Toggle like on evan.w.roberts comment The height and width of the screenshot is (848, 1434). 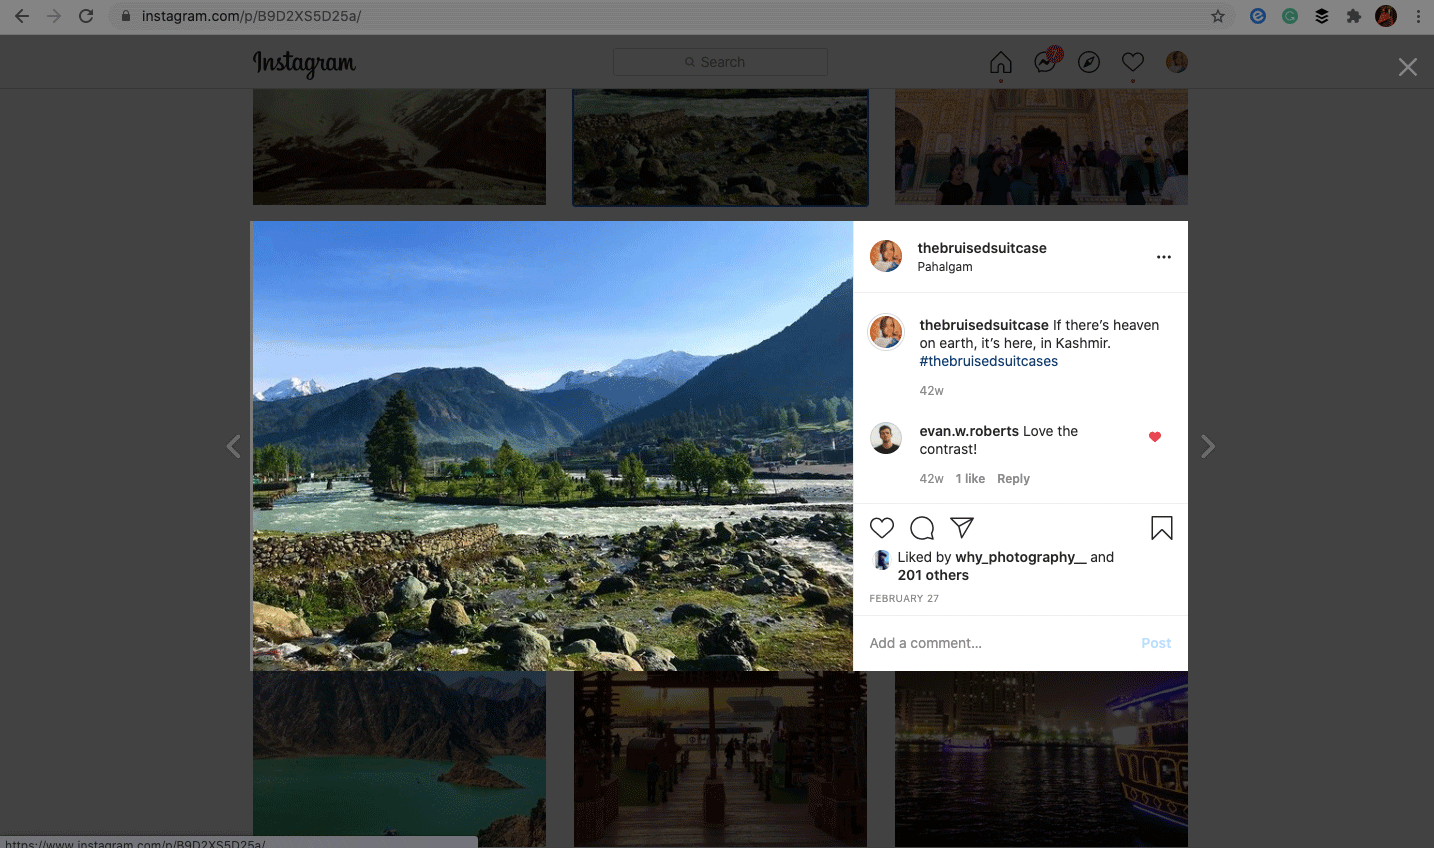tap(1155, 437)
